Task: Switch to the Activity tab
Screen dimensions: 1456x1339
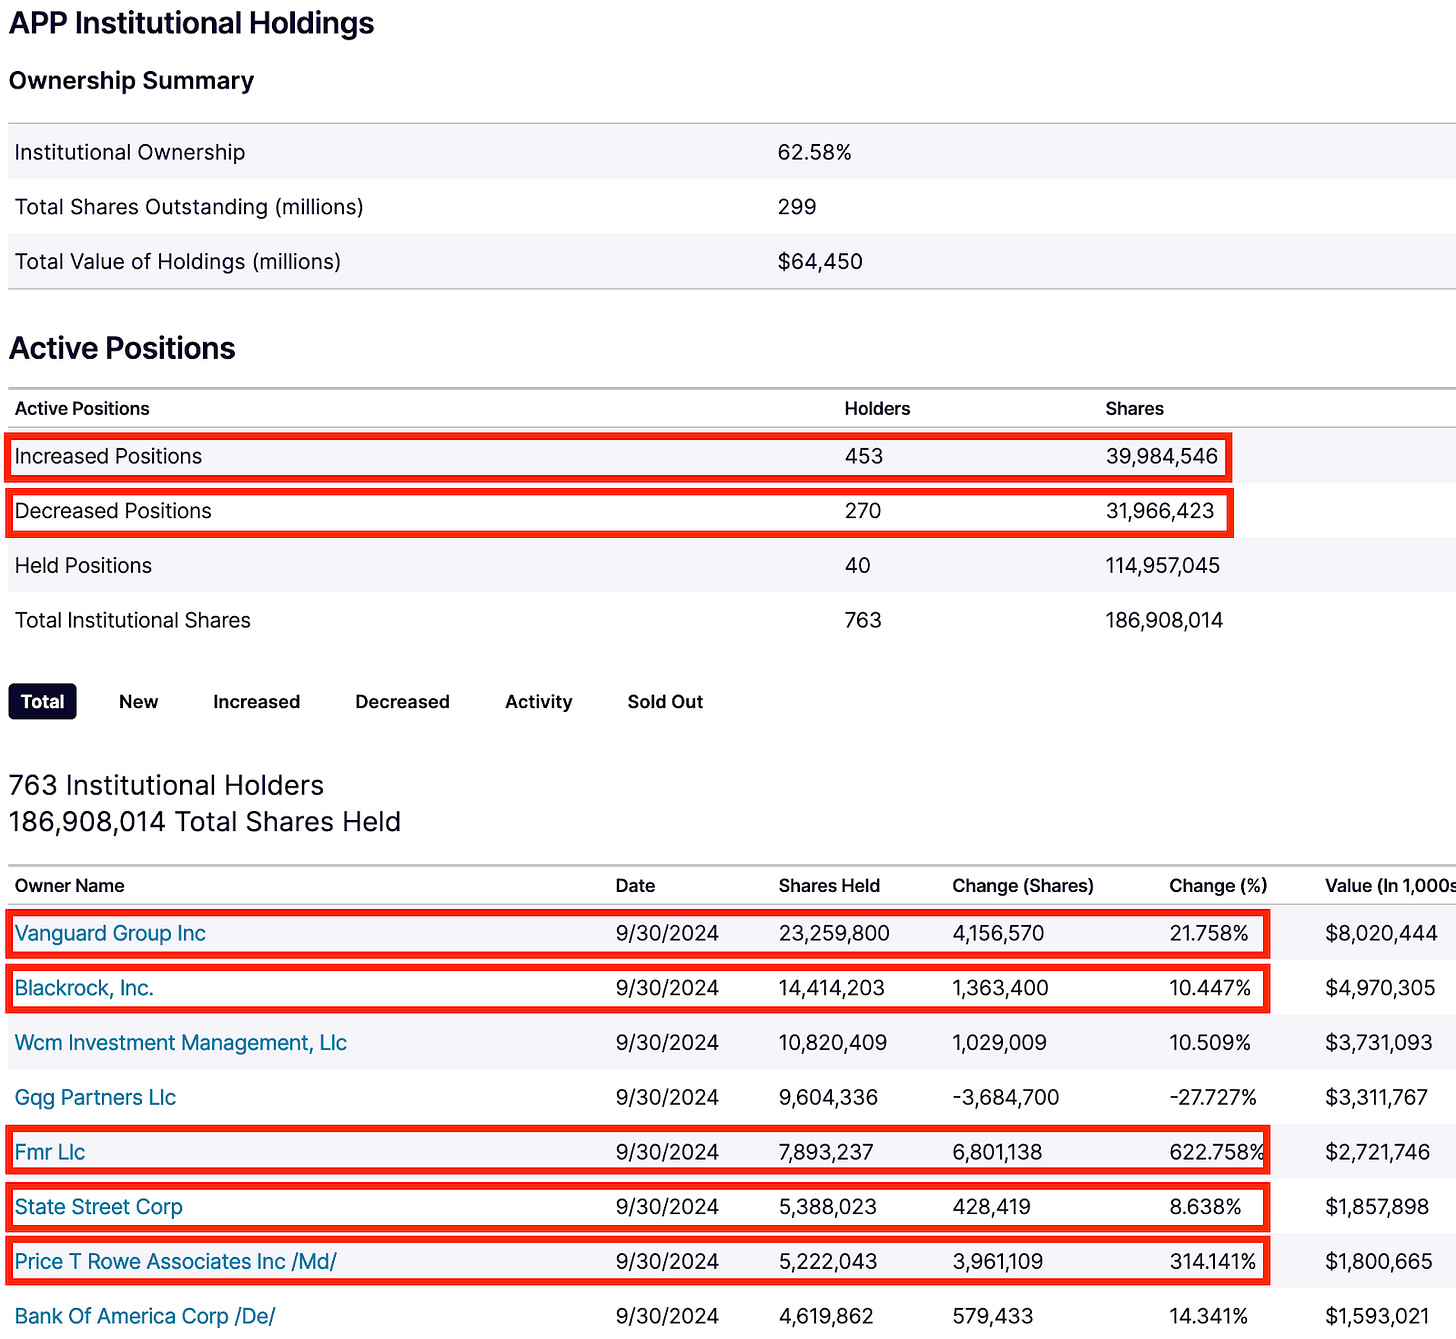Action: [538, 701]
